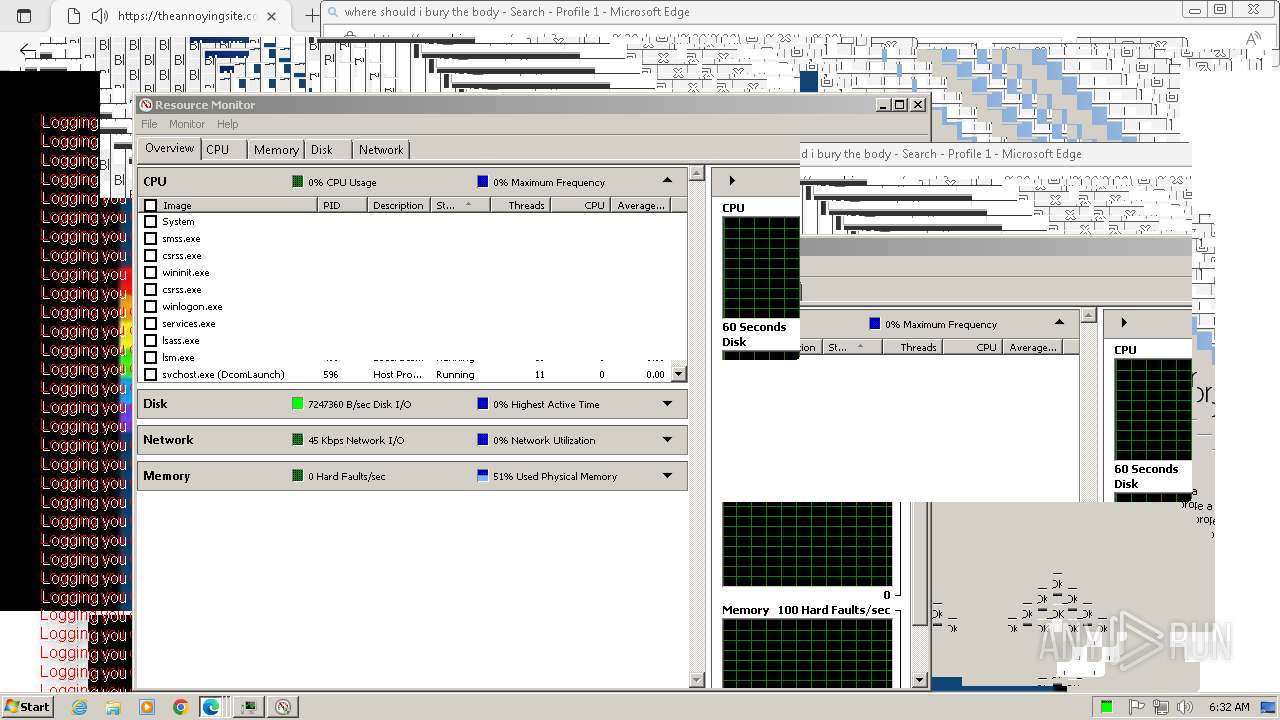This screenshot has height=720, width=1280.
Task: Select the Resource Monitor taskbar button
Action: (283, 707)
